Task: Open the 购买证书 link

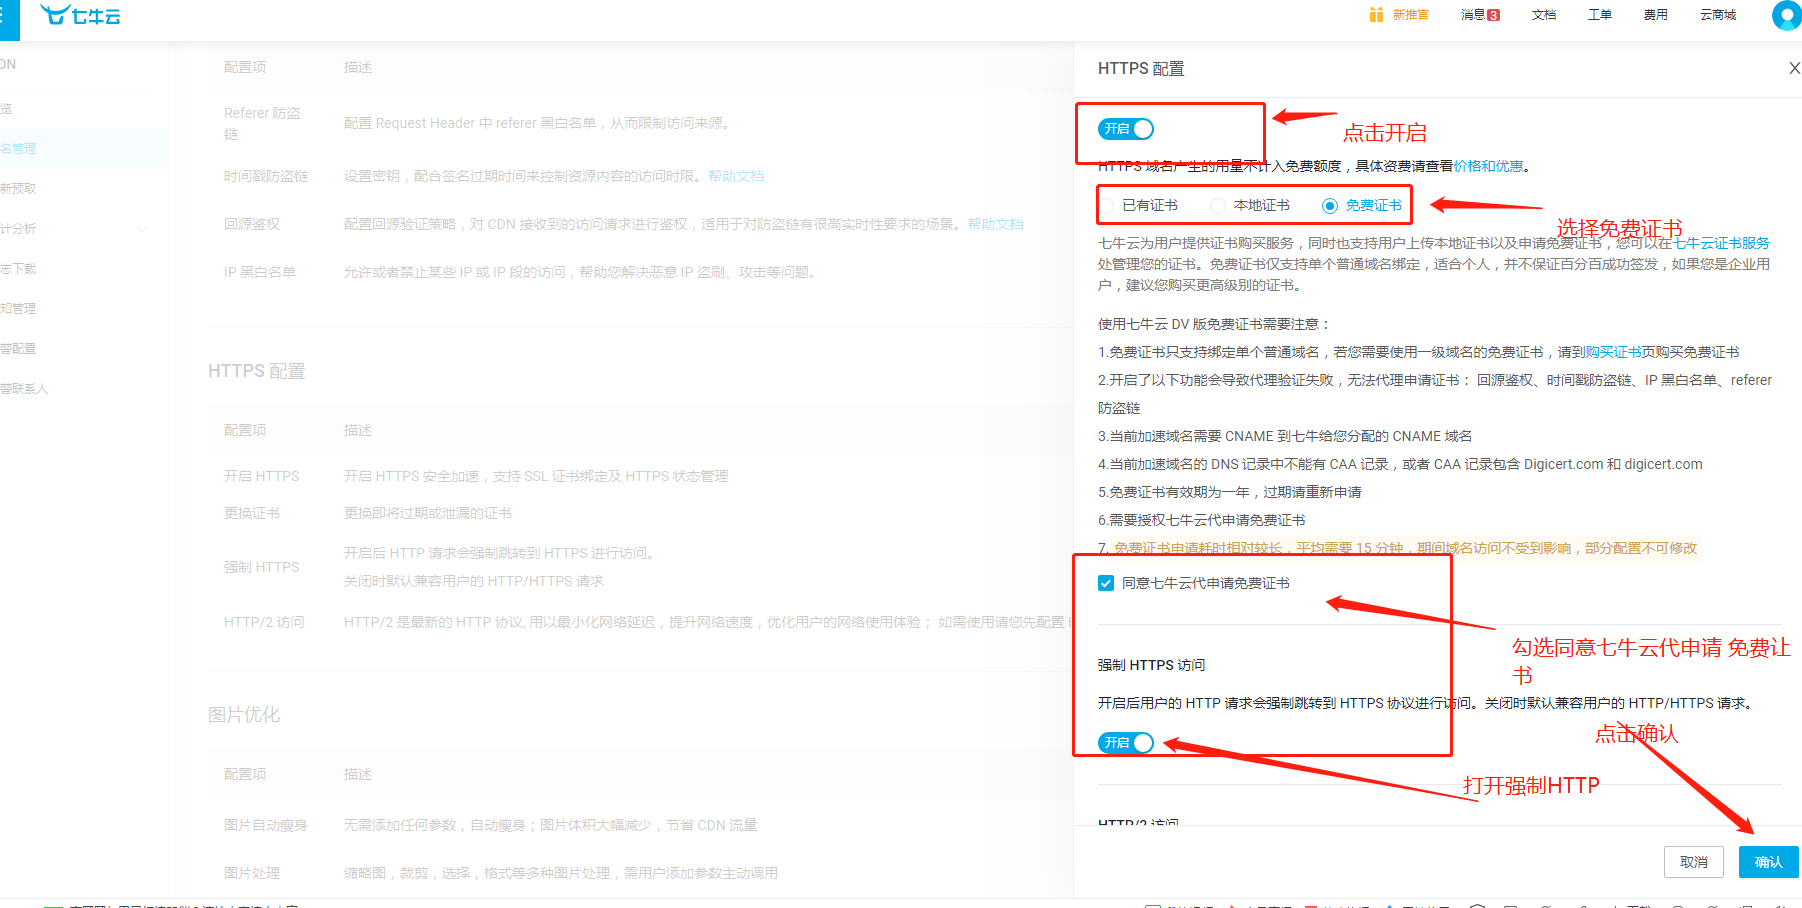Action: tap(1613, 352)
